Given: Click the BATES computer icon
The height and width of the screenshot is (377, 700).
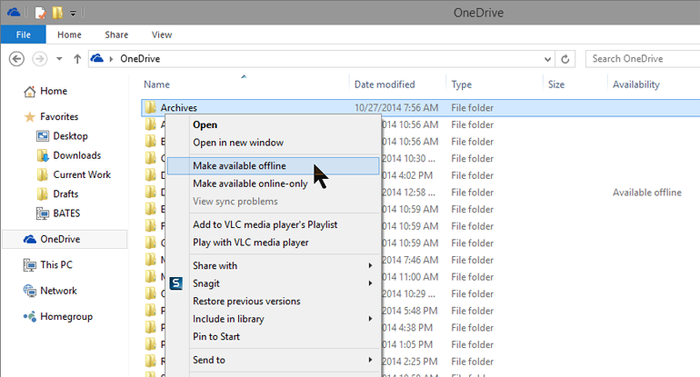Looking at the screenshot, I should 42,214.
